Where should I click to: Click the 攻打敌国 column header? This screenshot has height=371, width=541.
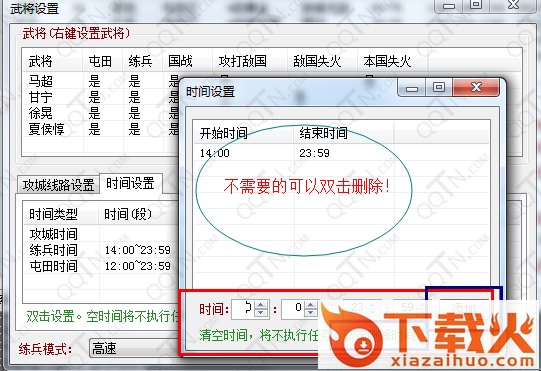[x=250, y=61]
